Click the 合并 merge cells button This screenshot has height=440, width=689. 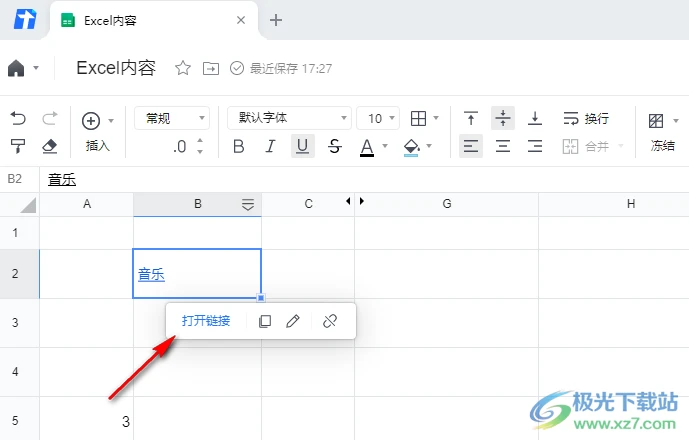tap(585, 146)
